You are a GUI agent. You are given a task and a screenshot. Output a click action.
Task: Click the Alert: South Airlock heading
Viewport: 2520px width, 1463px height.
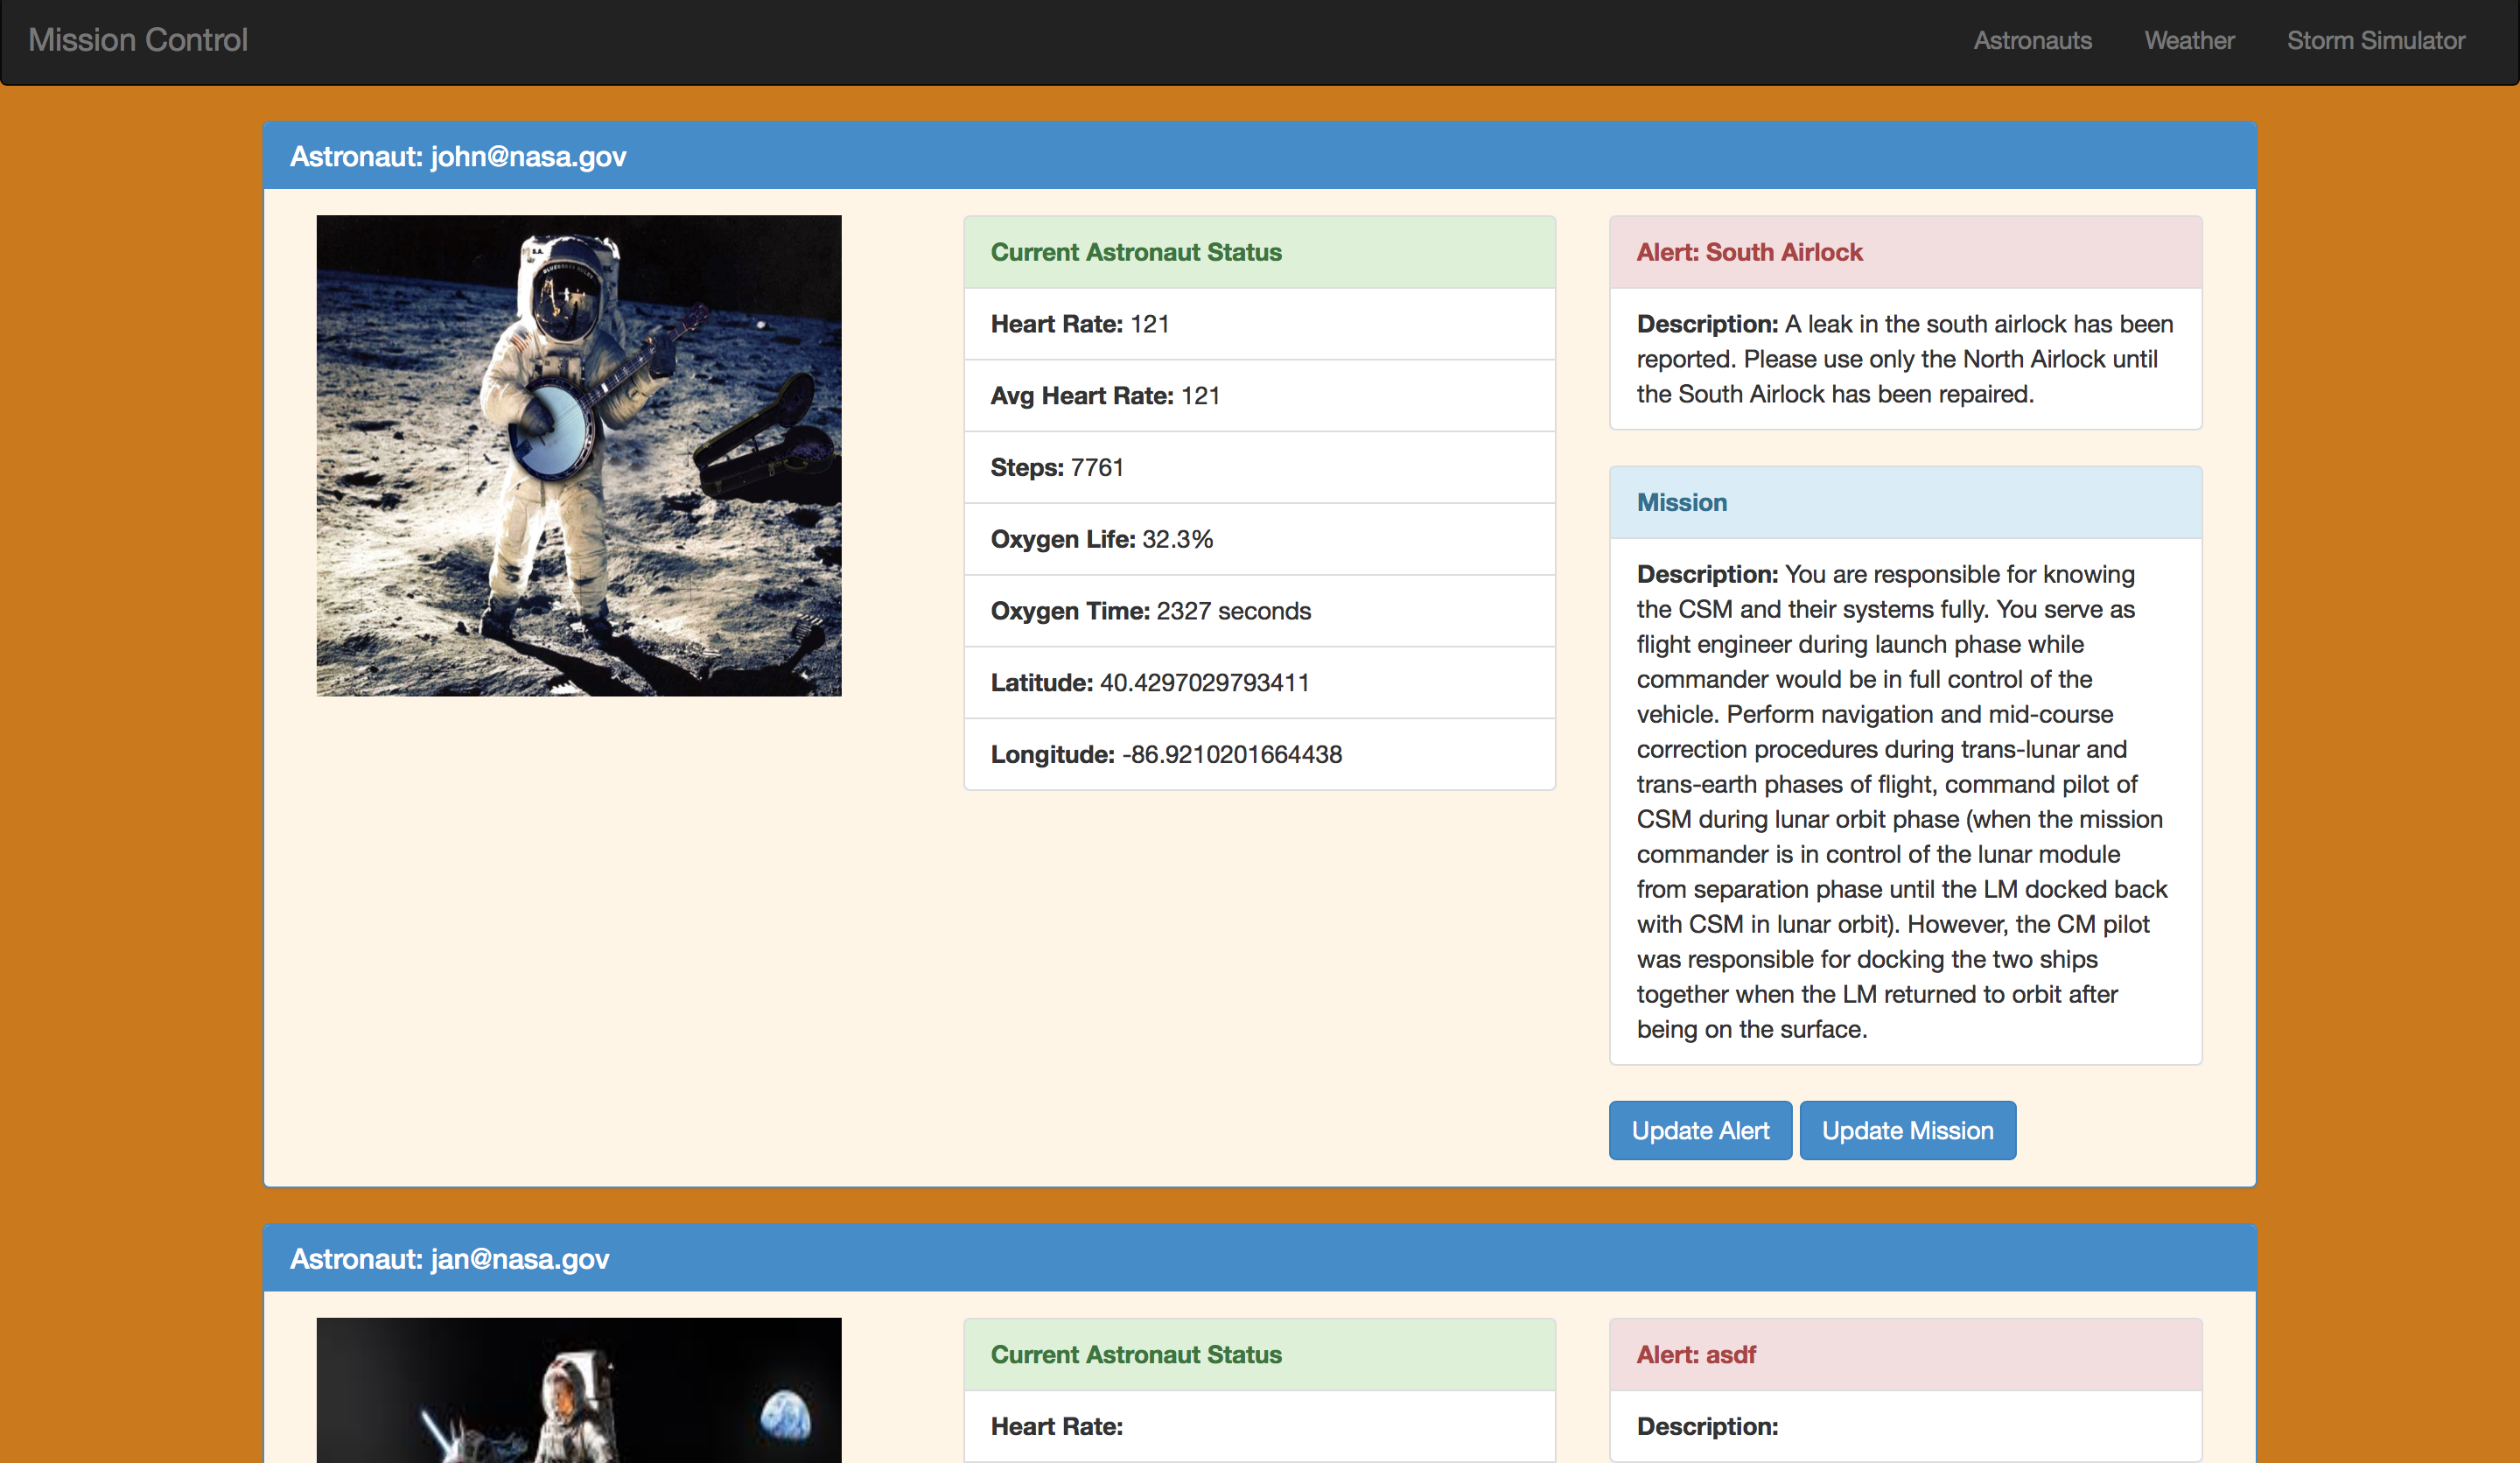click(x=1749, y=252)
